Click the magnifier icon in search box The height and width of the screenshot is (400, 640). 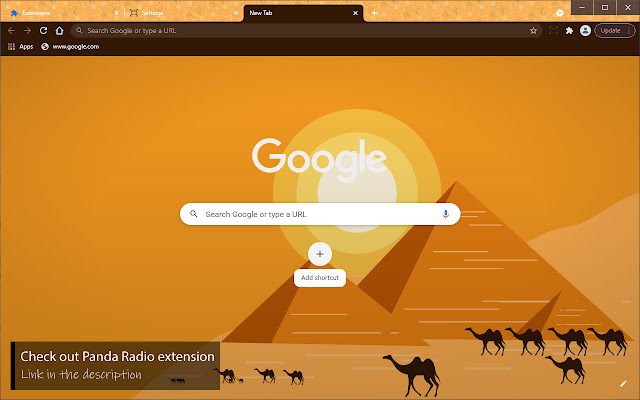point(194,214)
